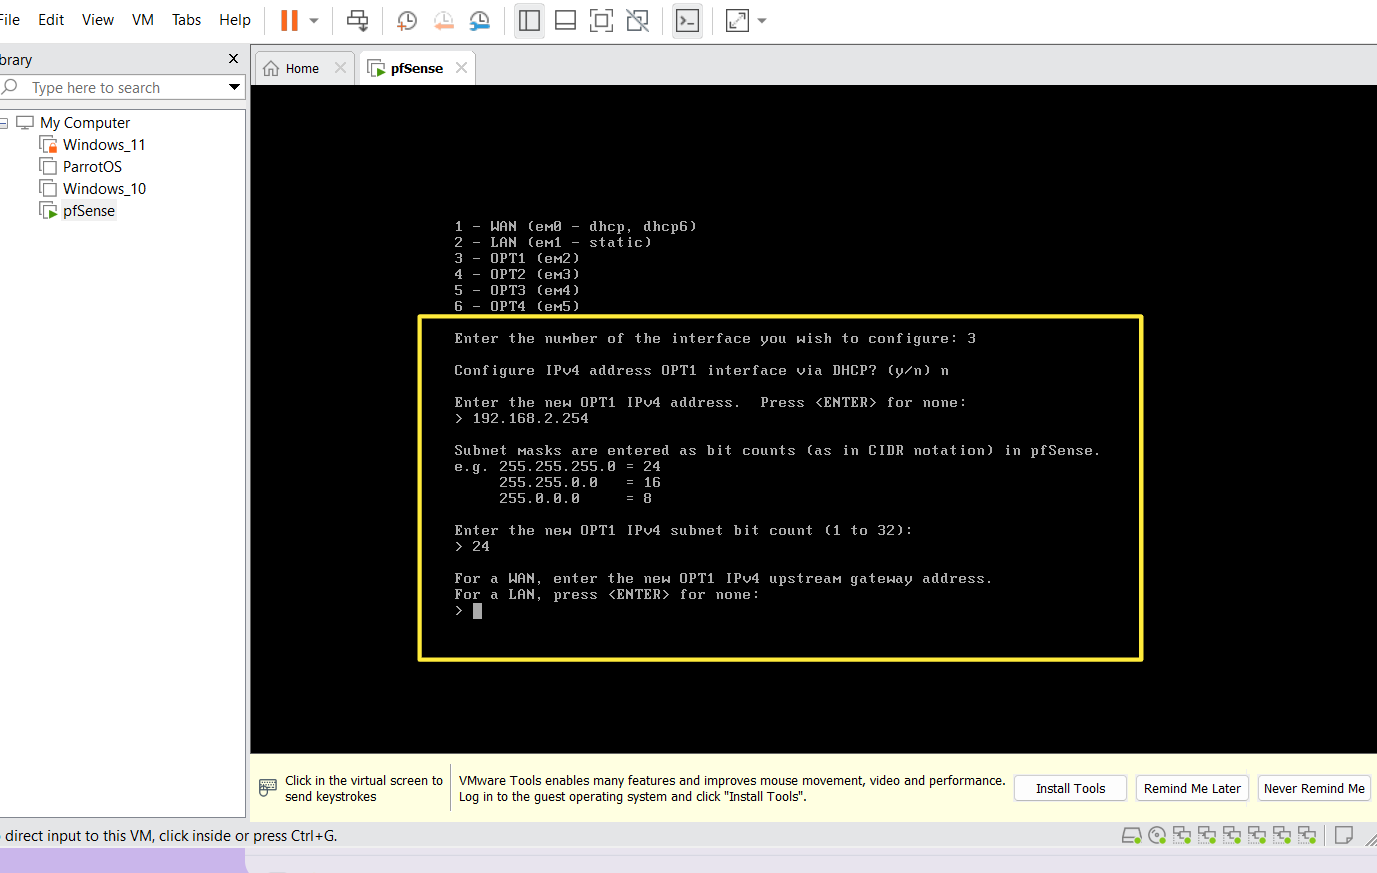Click the pfSense running VM icon in library

click(48, 211)
